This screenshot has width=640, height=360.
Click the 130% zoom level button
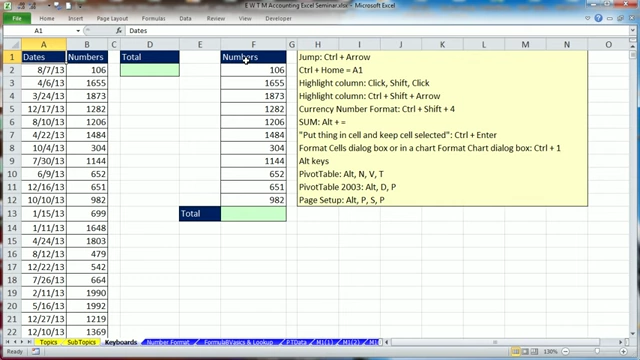[x=550, y=351]
